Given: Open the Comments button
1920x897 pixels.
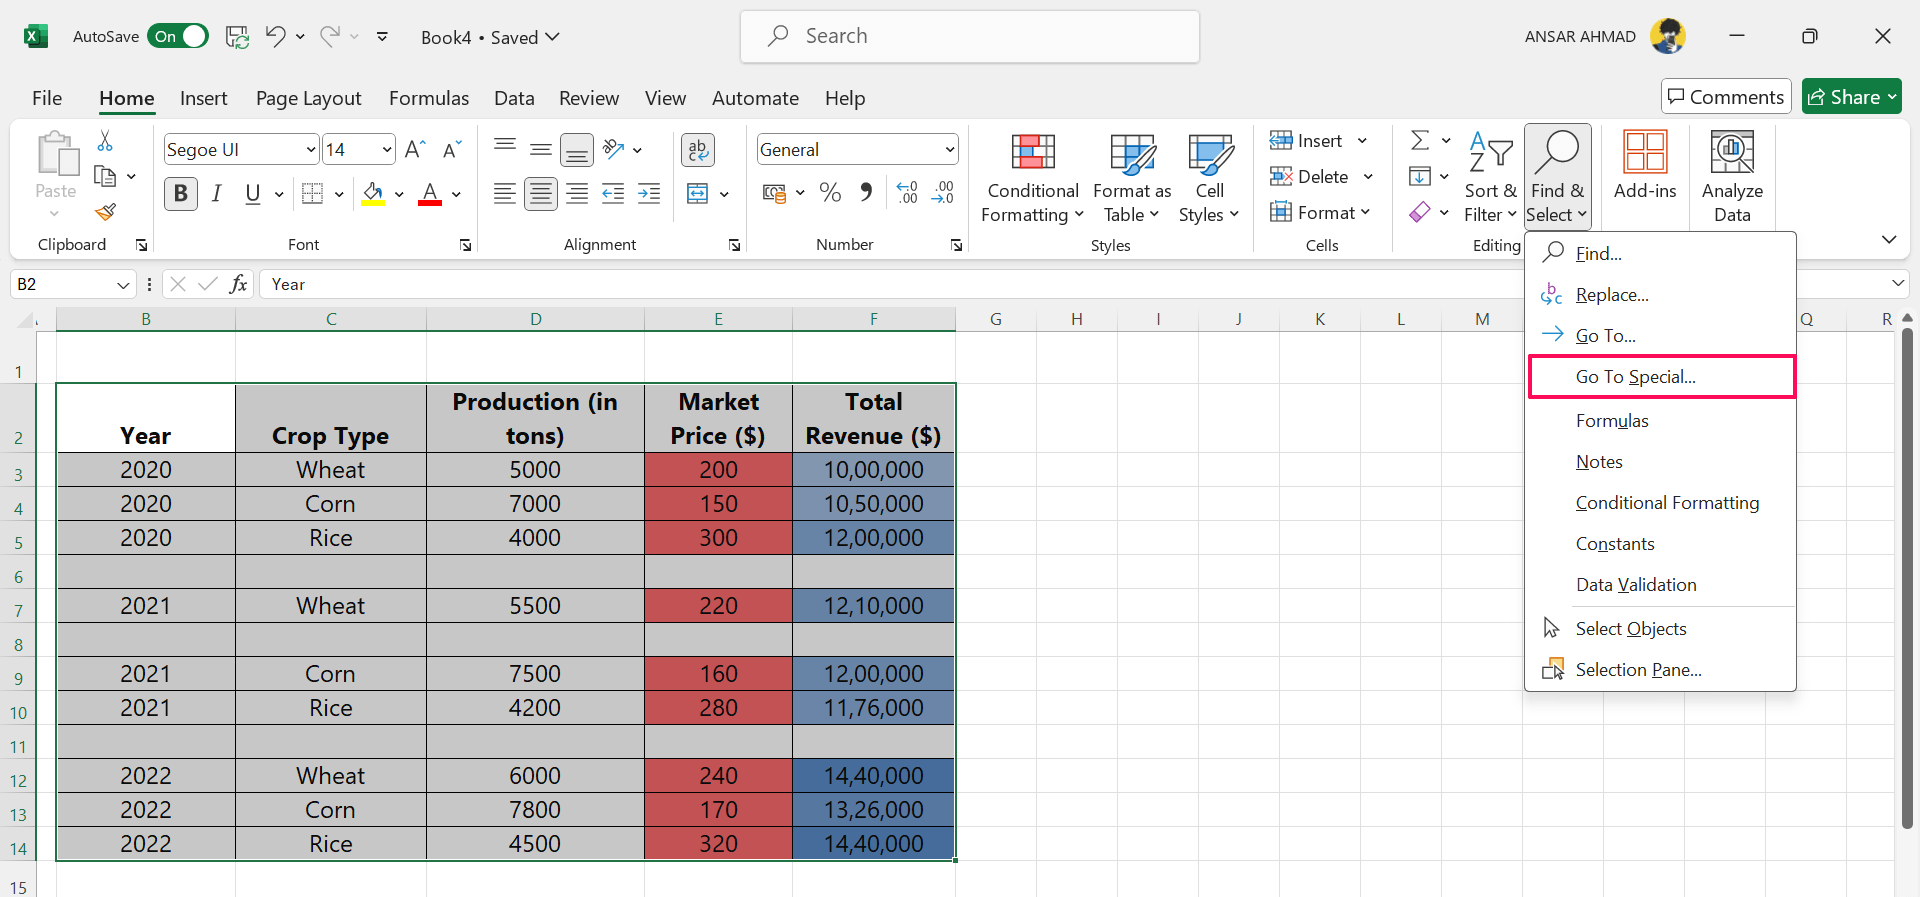Looking at the screenshot, I should point(1725,97).
